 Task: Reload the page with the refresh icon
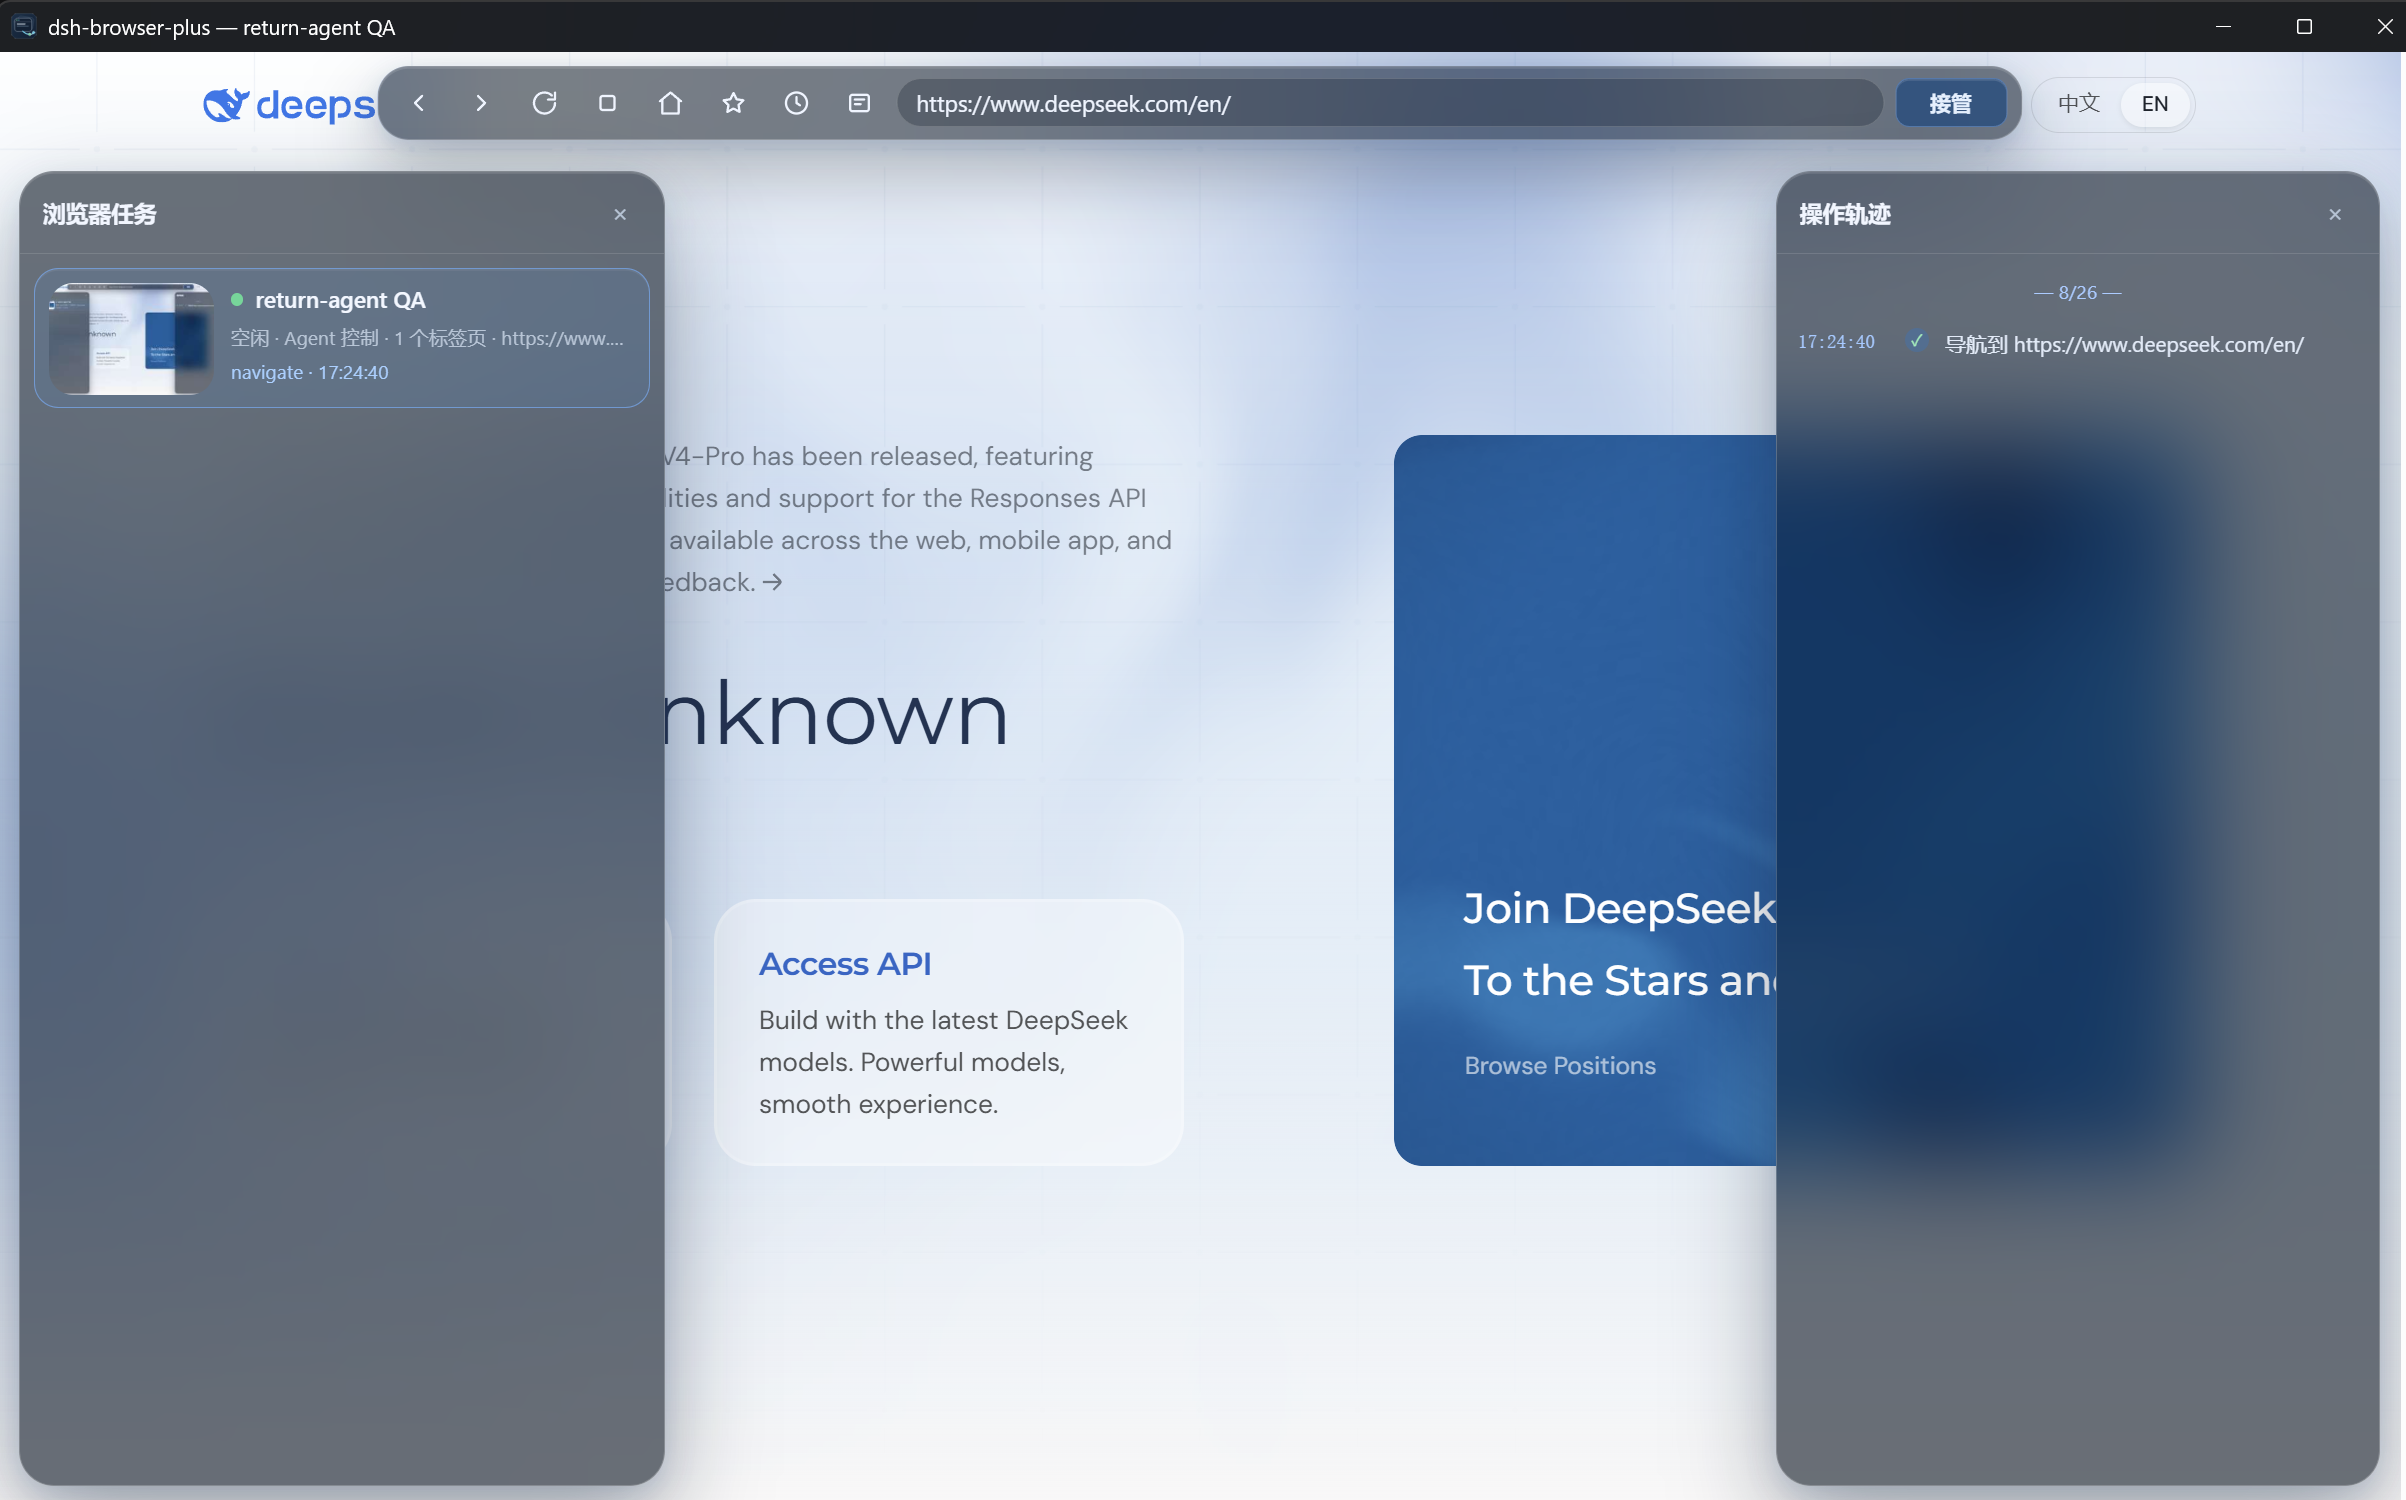tap(544, 103)
